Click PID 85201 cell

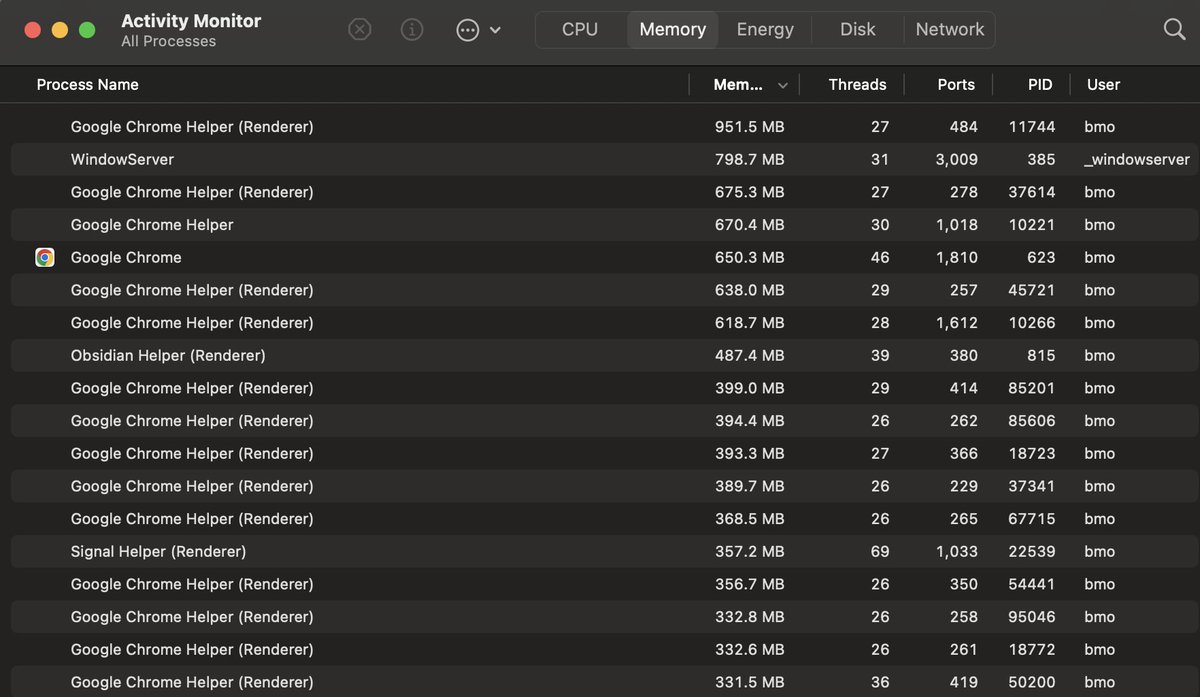click(x=1032, y=388)
